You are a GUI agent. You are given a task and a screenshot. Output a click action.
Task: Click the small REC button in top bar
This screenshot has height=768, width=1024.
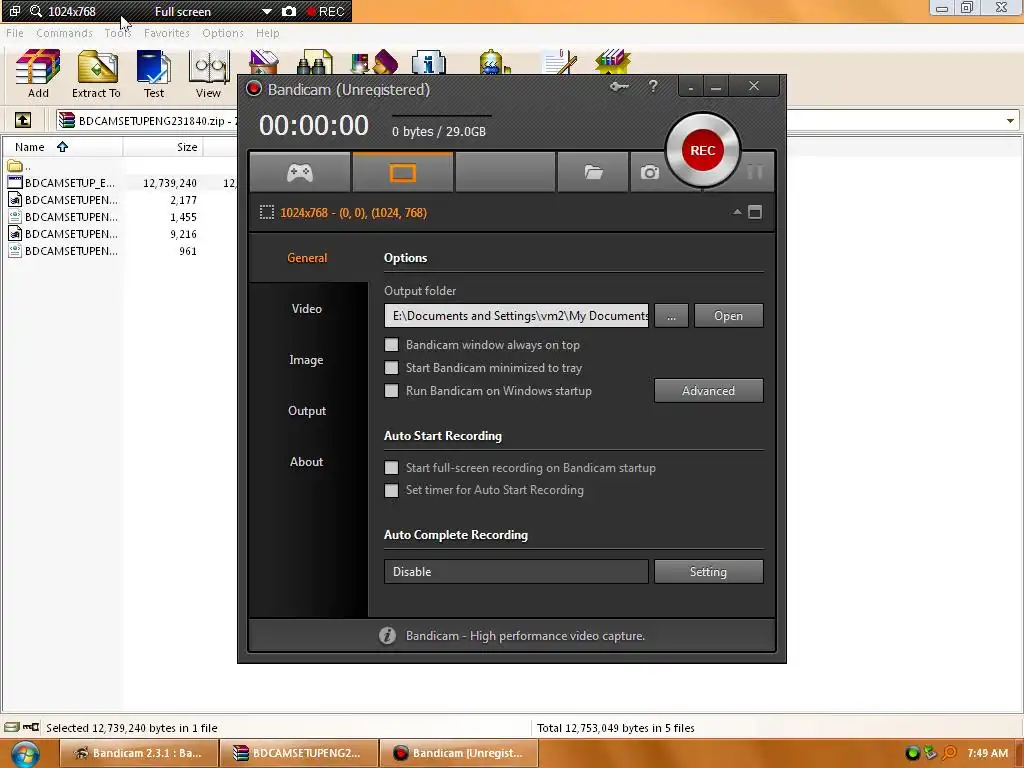pos(326,11)
